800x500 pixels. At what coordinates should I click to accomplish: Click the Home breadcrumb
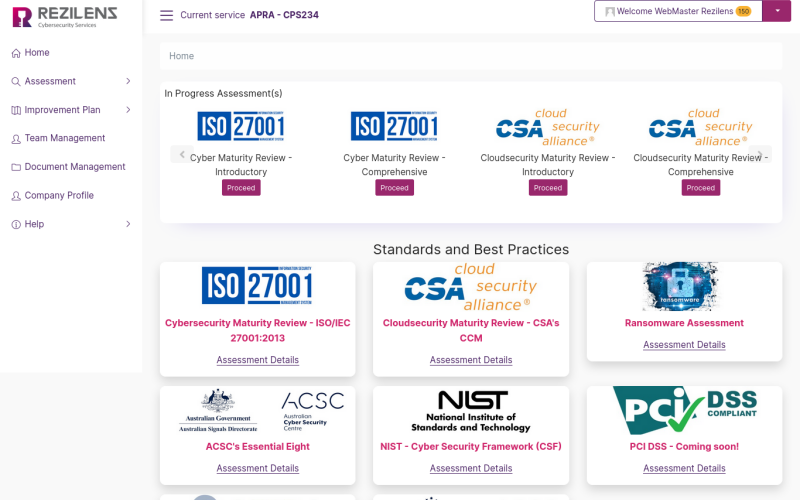click(182, 56)
